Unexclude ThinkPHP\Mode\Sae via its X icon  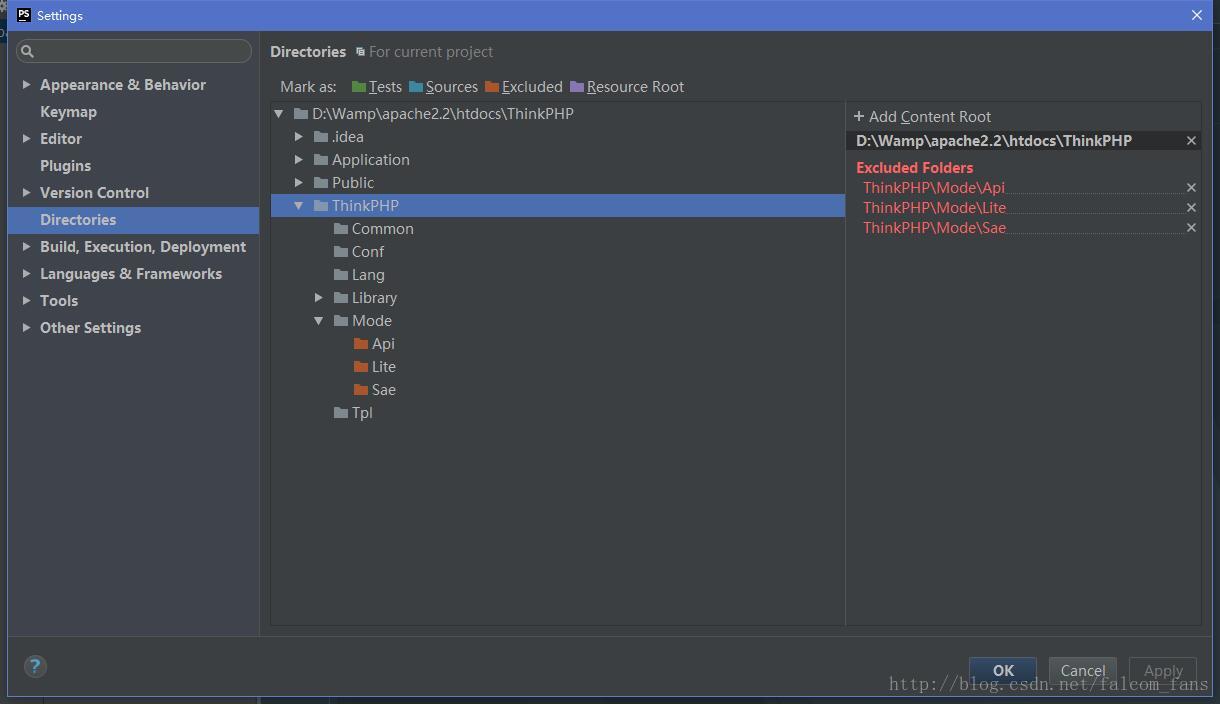(1191, 227)
